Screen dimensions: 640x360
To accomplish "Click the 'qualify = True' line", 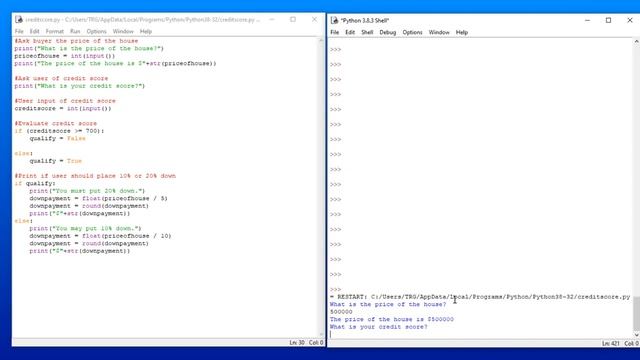I will [56, 161].
